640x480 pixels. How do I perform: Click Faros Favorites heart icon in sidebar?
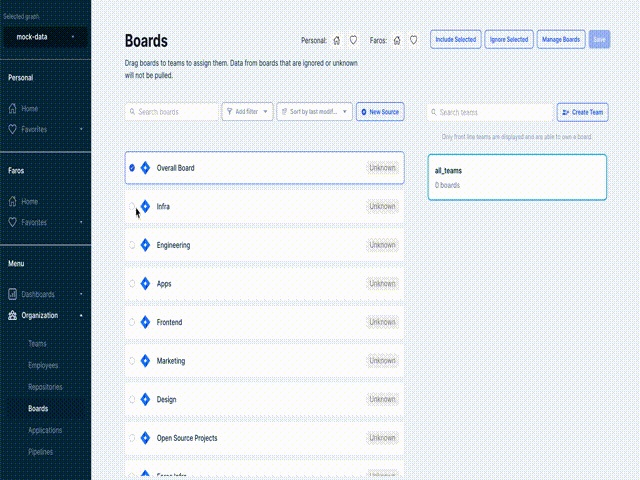[13, 222]
